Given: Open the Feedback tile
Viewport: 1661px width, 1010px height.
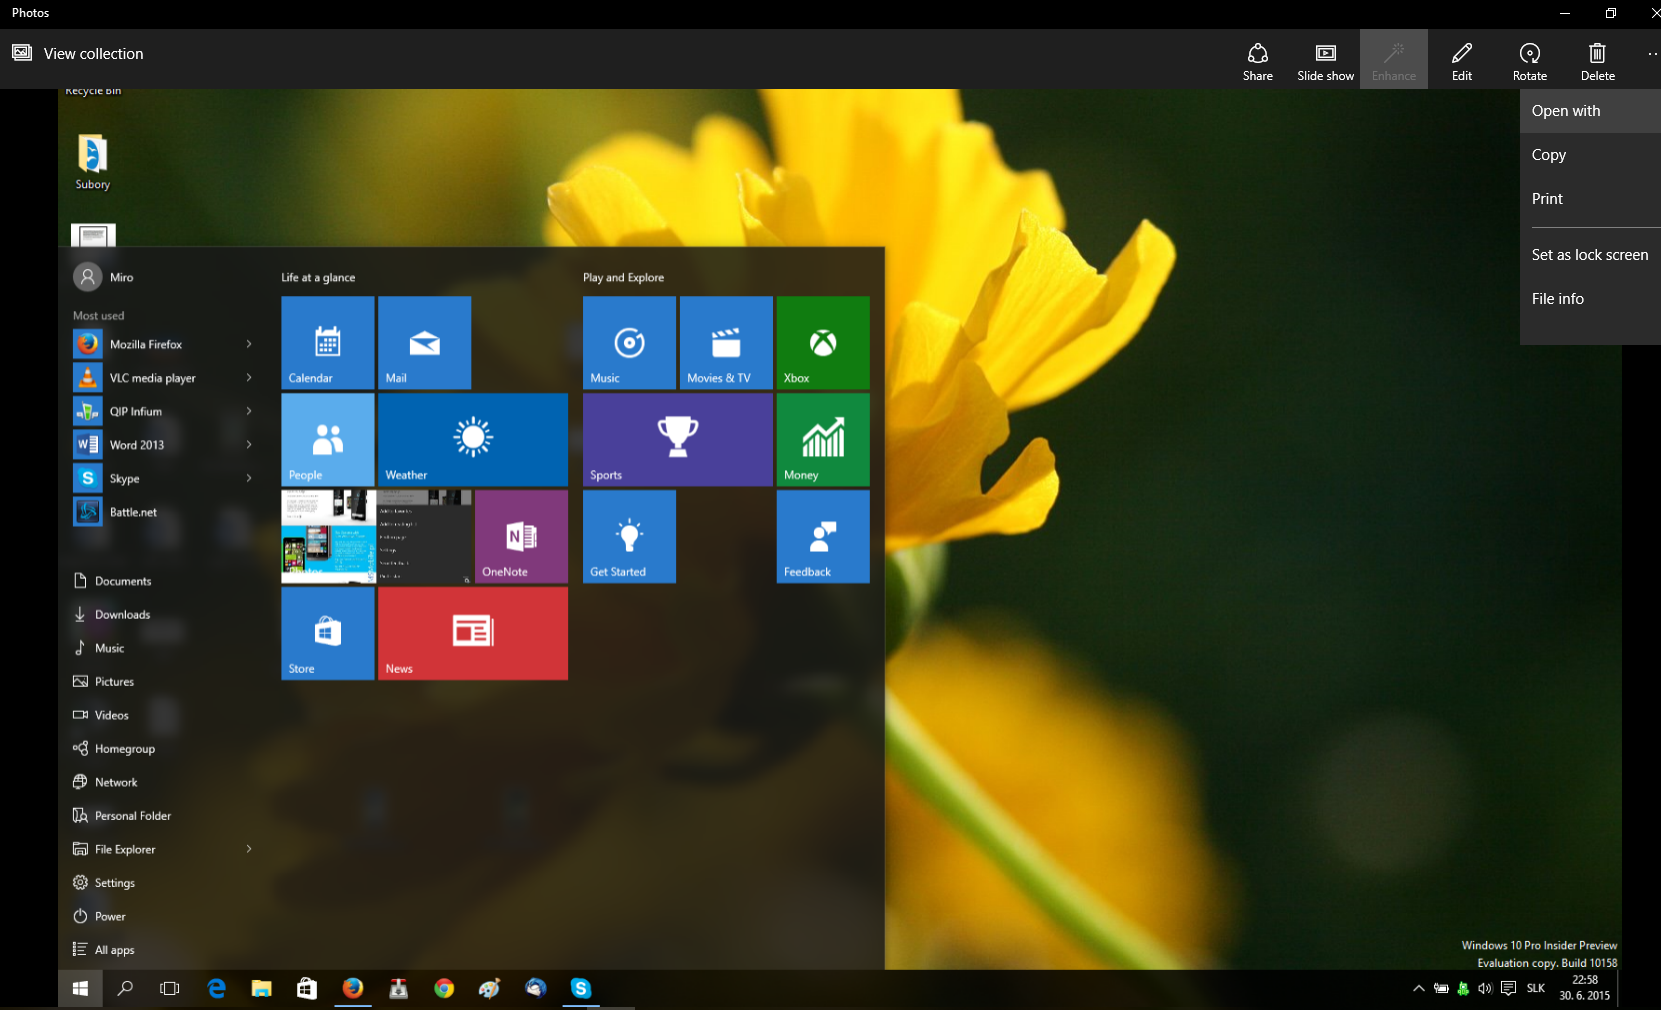Looking at the screenshot, I should (823, 537).
